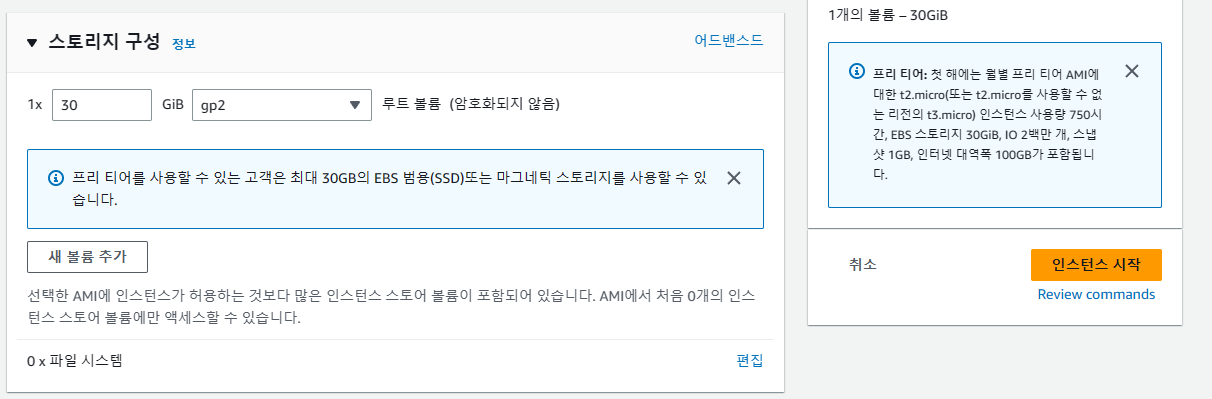
Task: Click info icon in EBS 30GB notice
Action: tap(56, 178)
